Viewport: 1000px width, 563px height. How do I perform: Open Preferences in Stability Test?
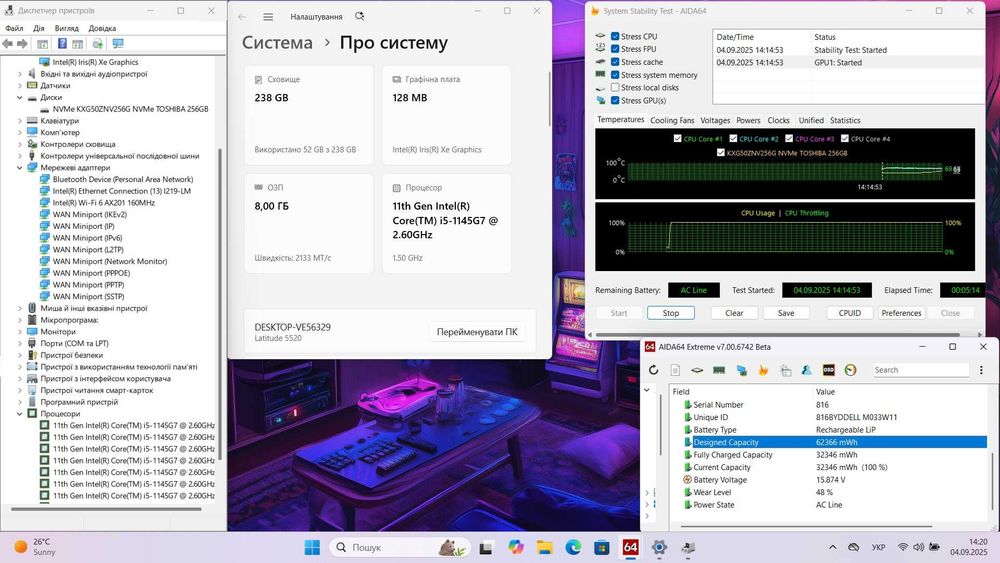click(901, 313)
